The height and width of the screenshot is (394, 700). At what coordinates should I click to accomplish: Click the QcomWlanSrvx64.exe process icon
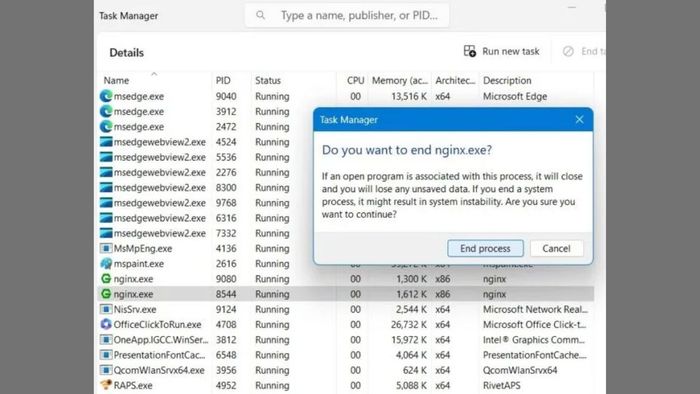pos(106,370)
